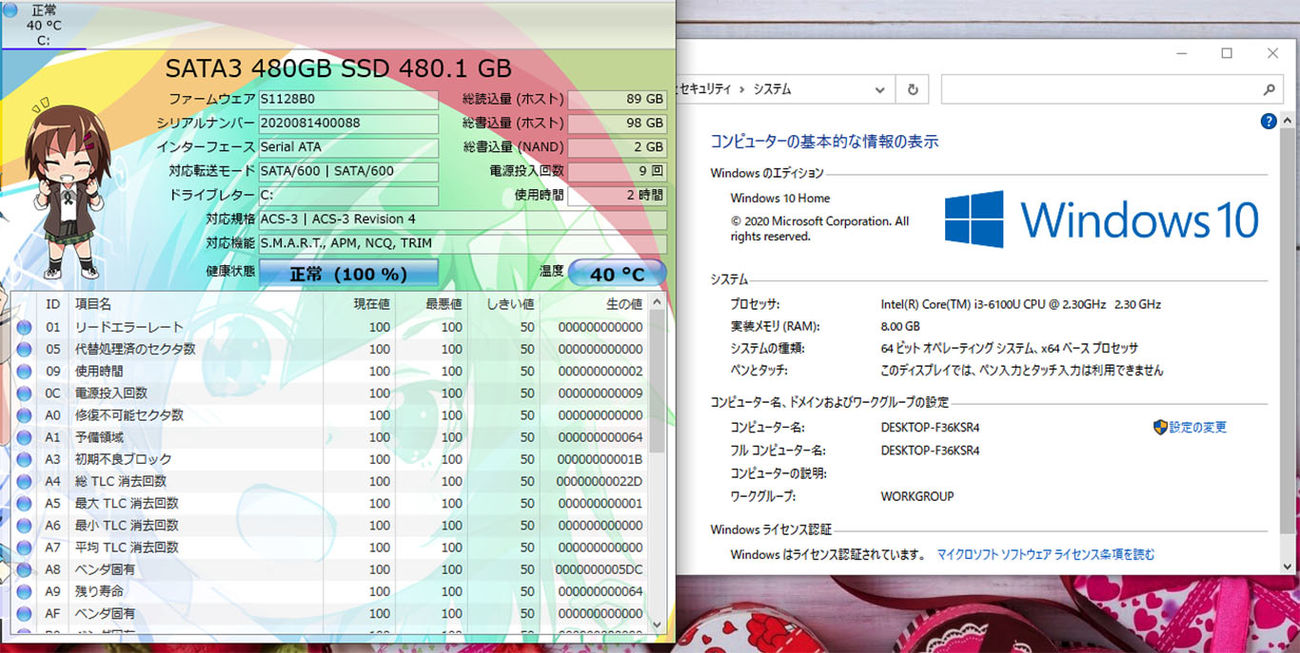Click the 最悪値 column header

coord(431,304)
